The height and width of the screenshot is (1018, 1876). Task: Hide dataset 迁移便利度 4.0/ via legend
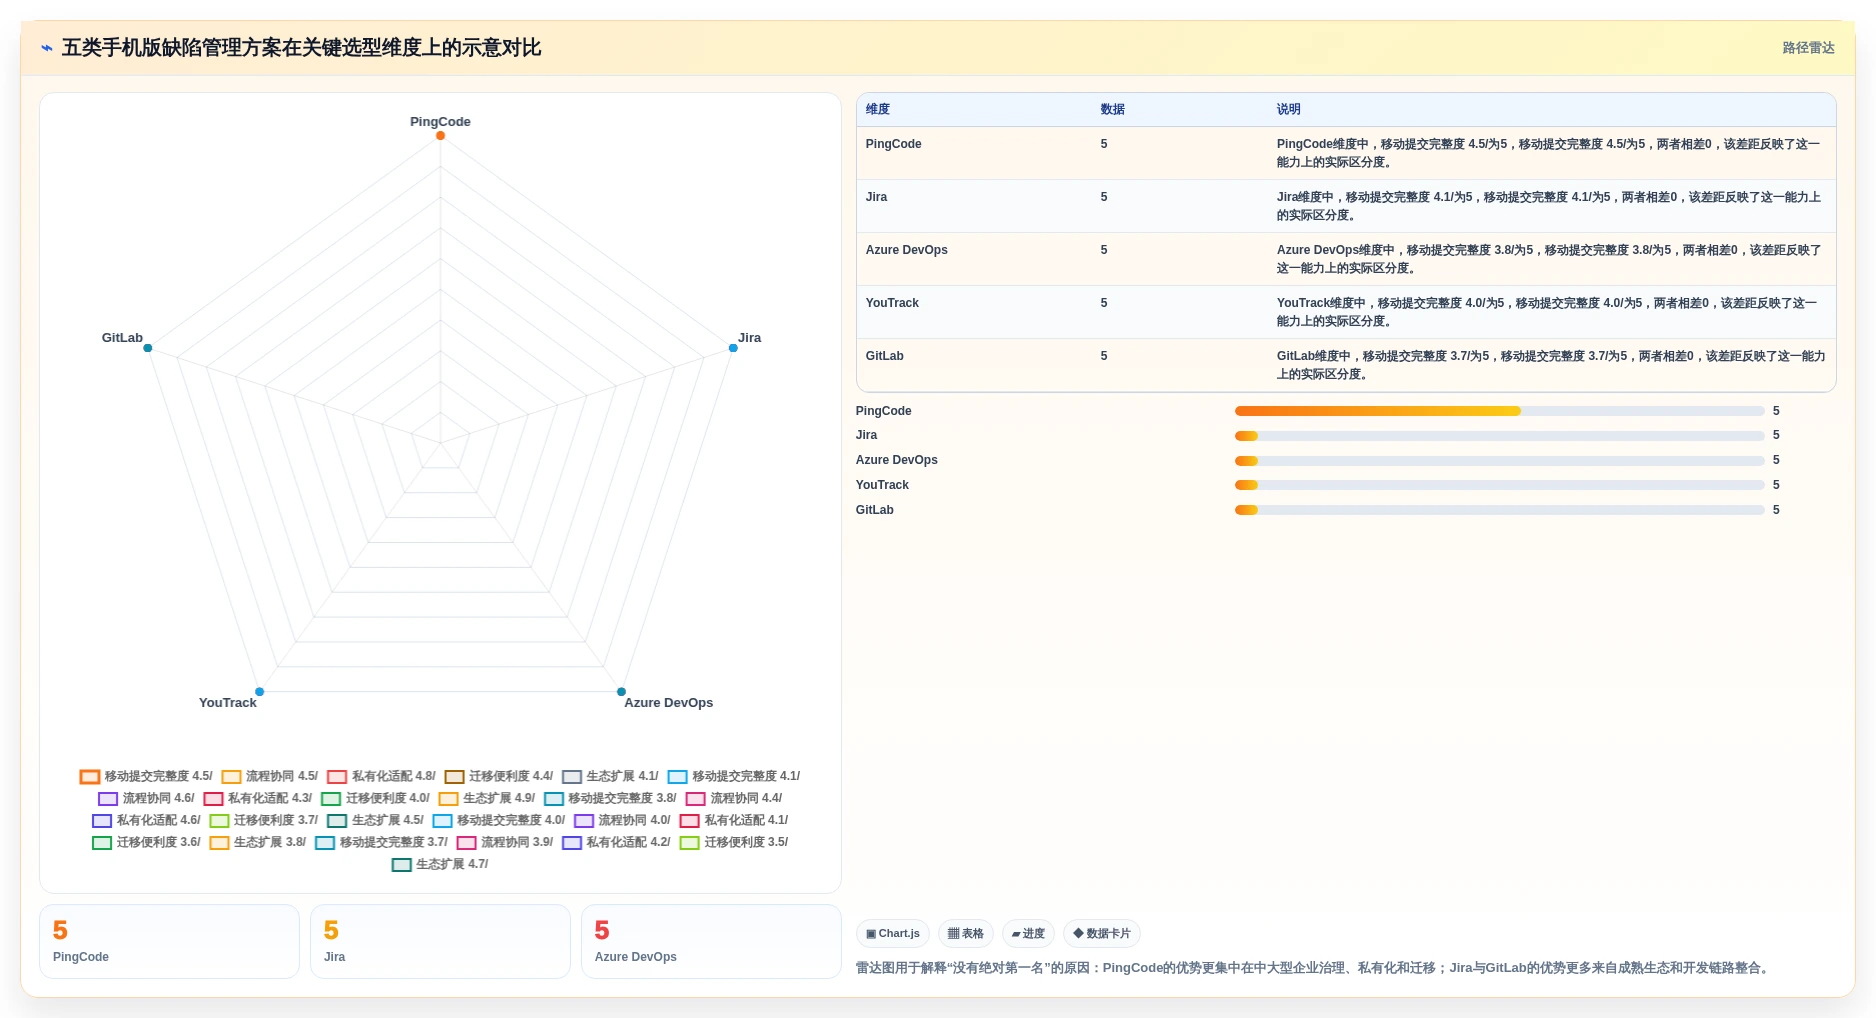pyautogui.click(x=376, y=799)
